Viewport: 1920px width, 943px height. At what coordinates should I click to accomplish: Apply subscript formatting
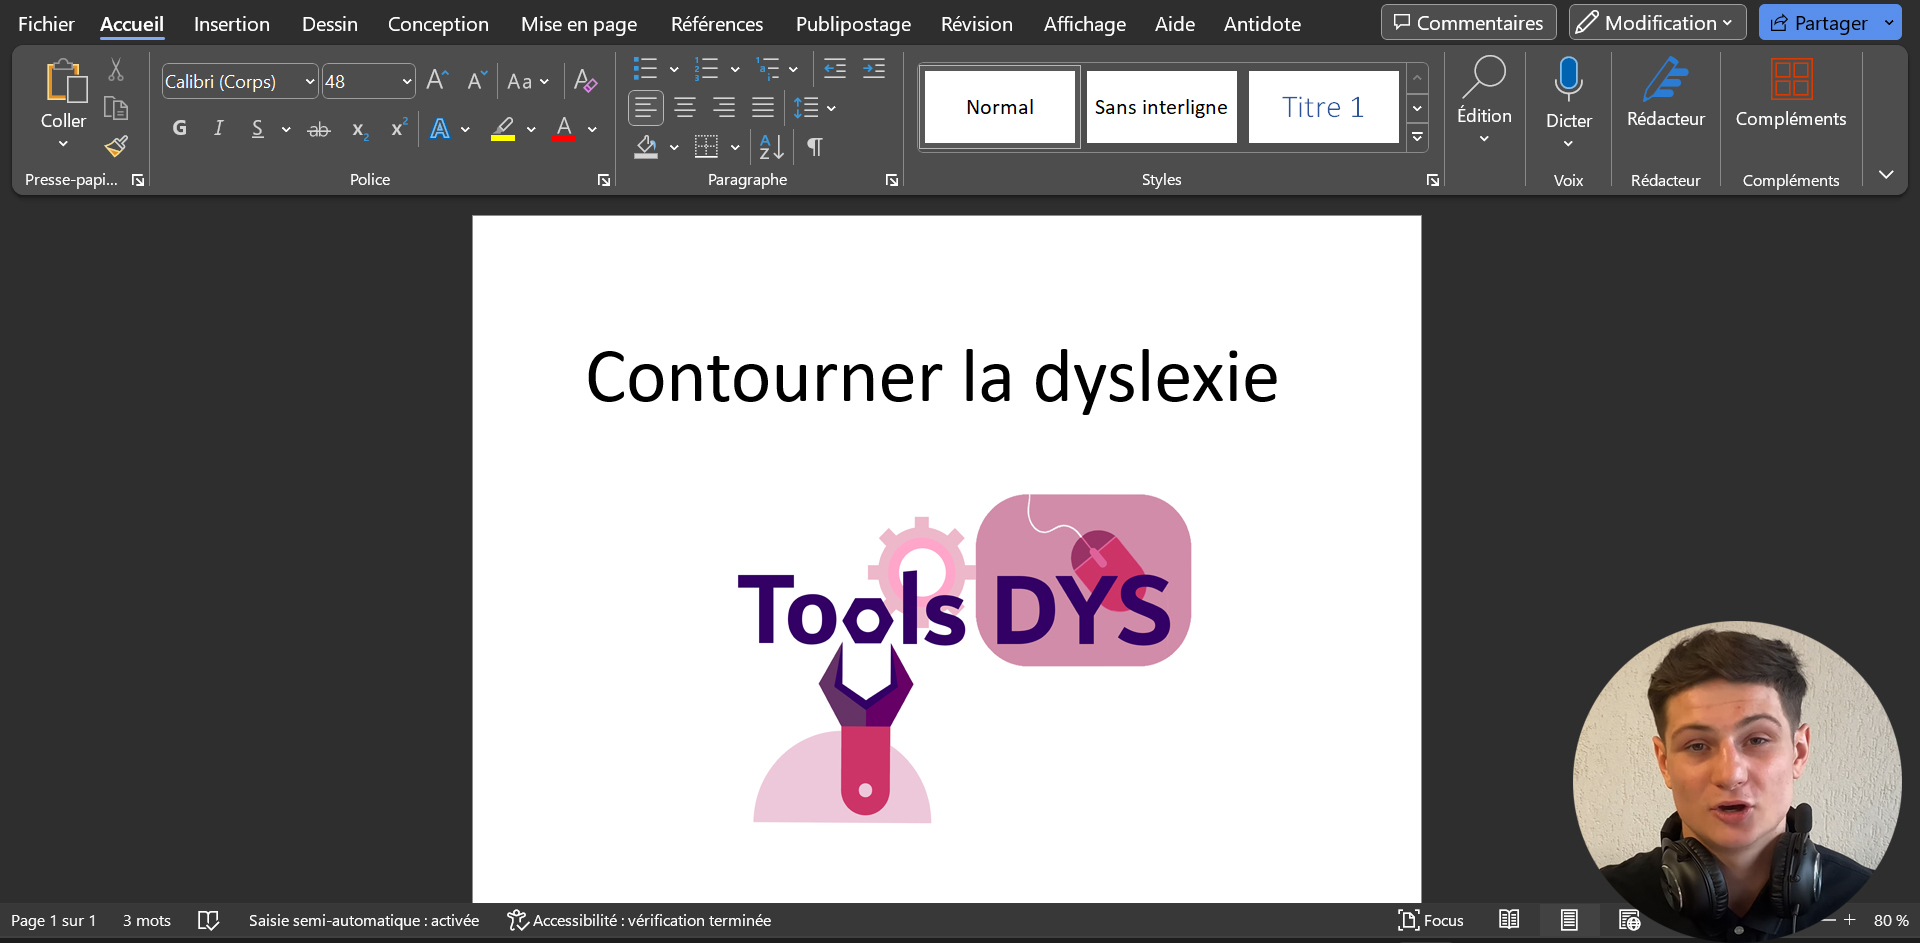360,129
